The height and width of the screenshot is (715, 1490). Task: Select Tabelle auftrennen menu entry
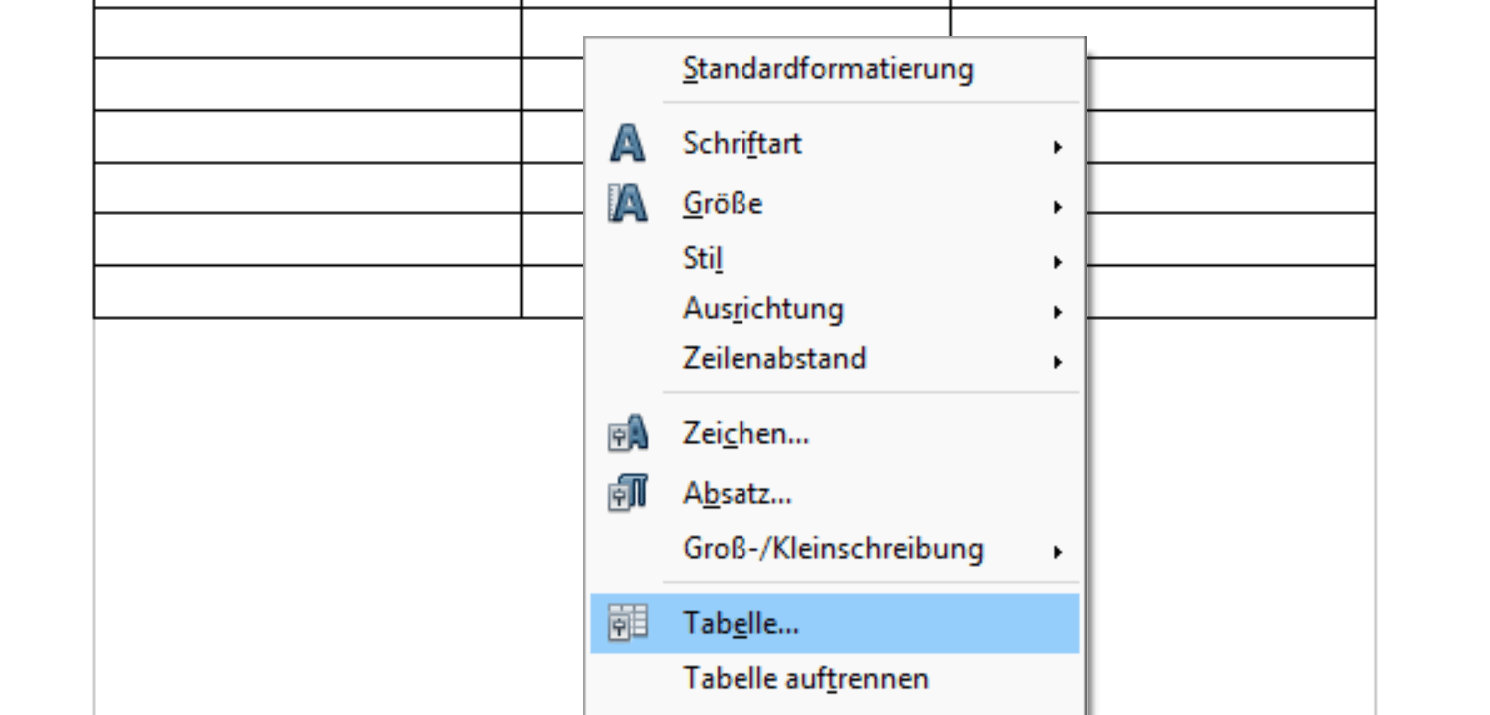click(805, 678)
